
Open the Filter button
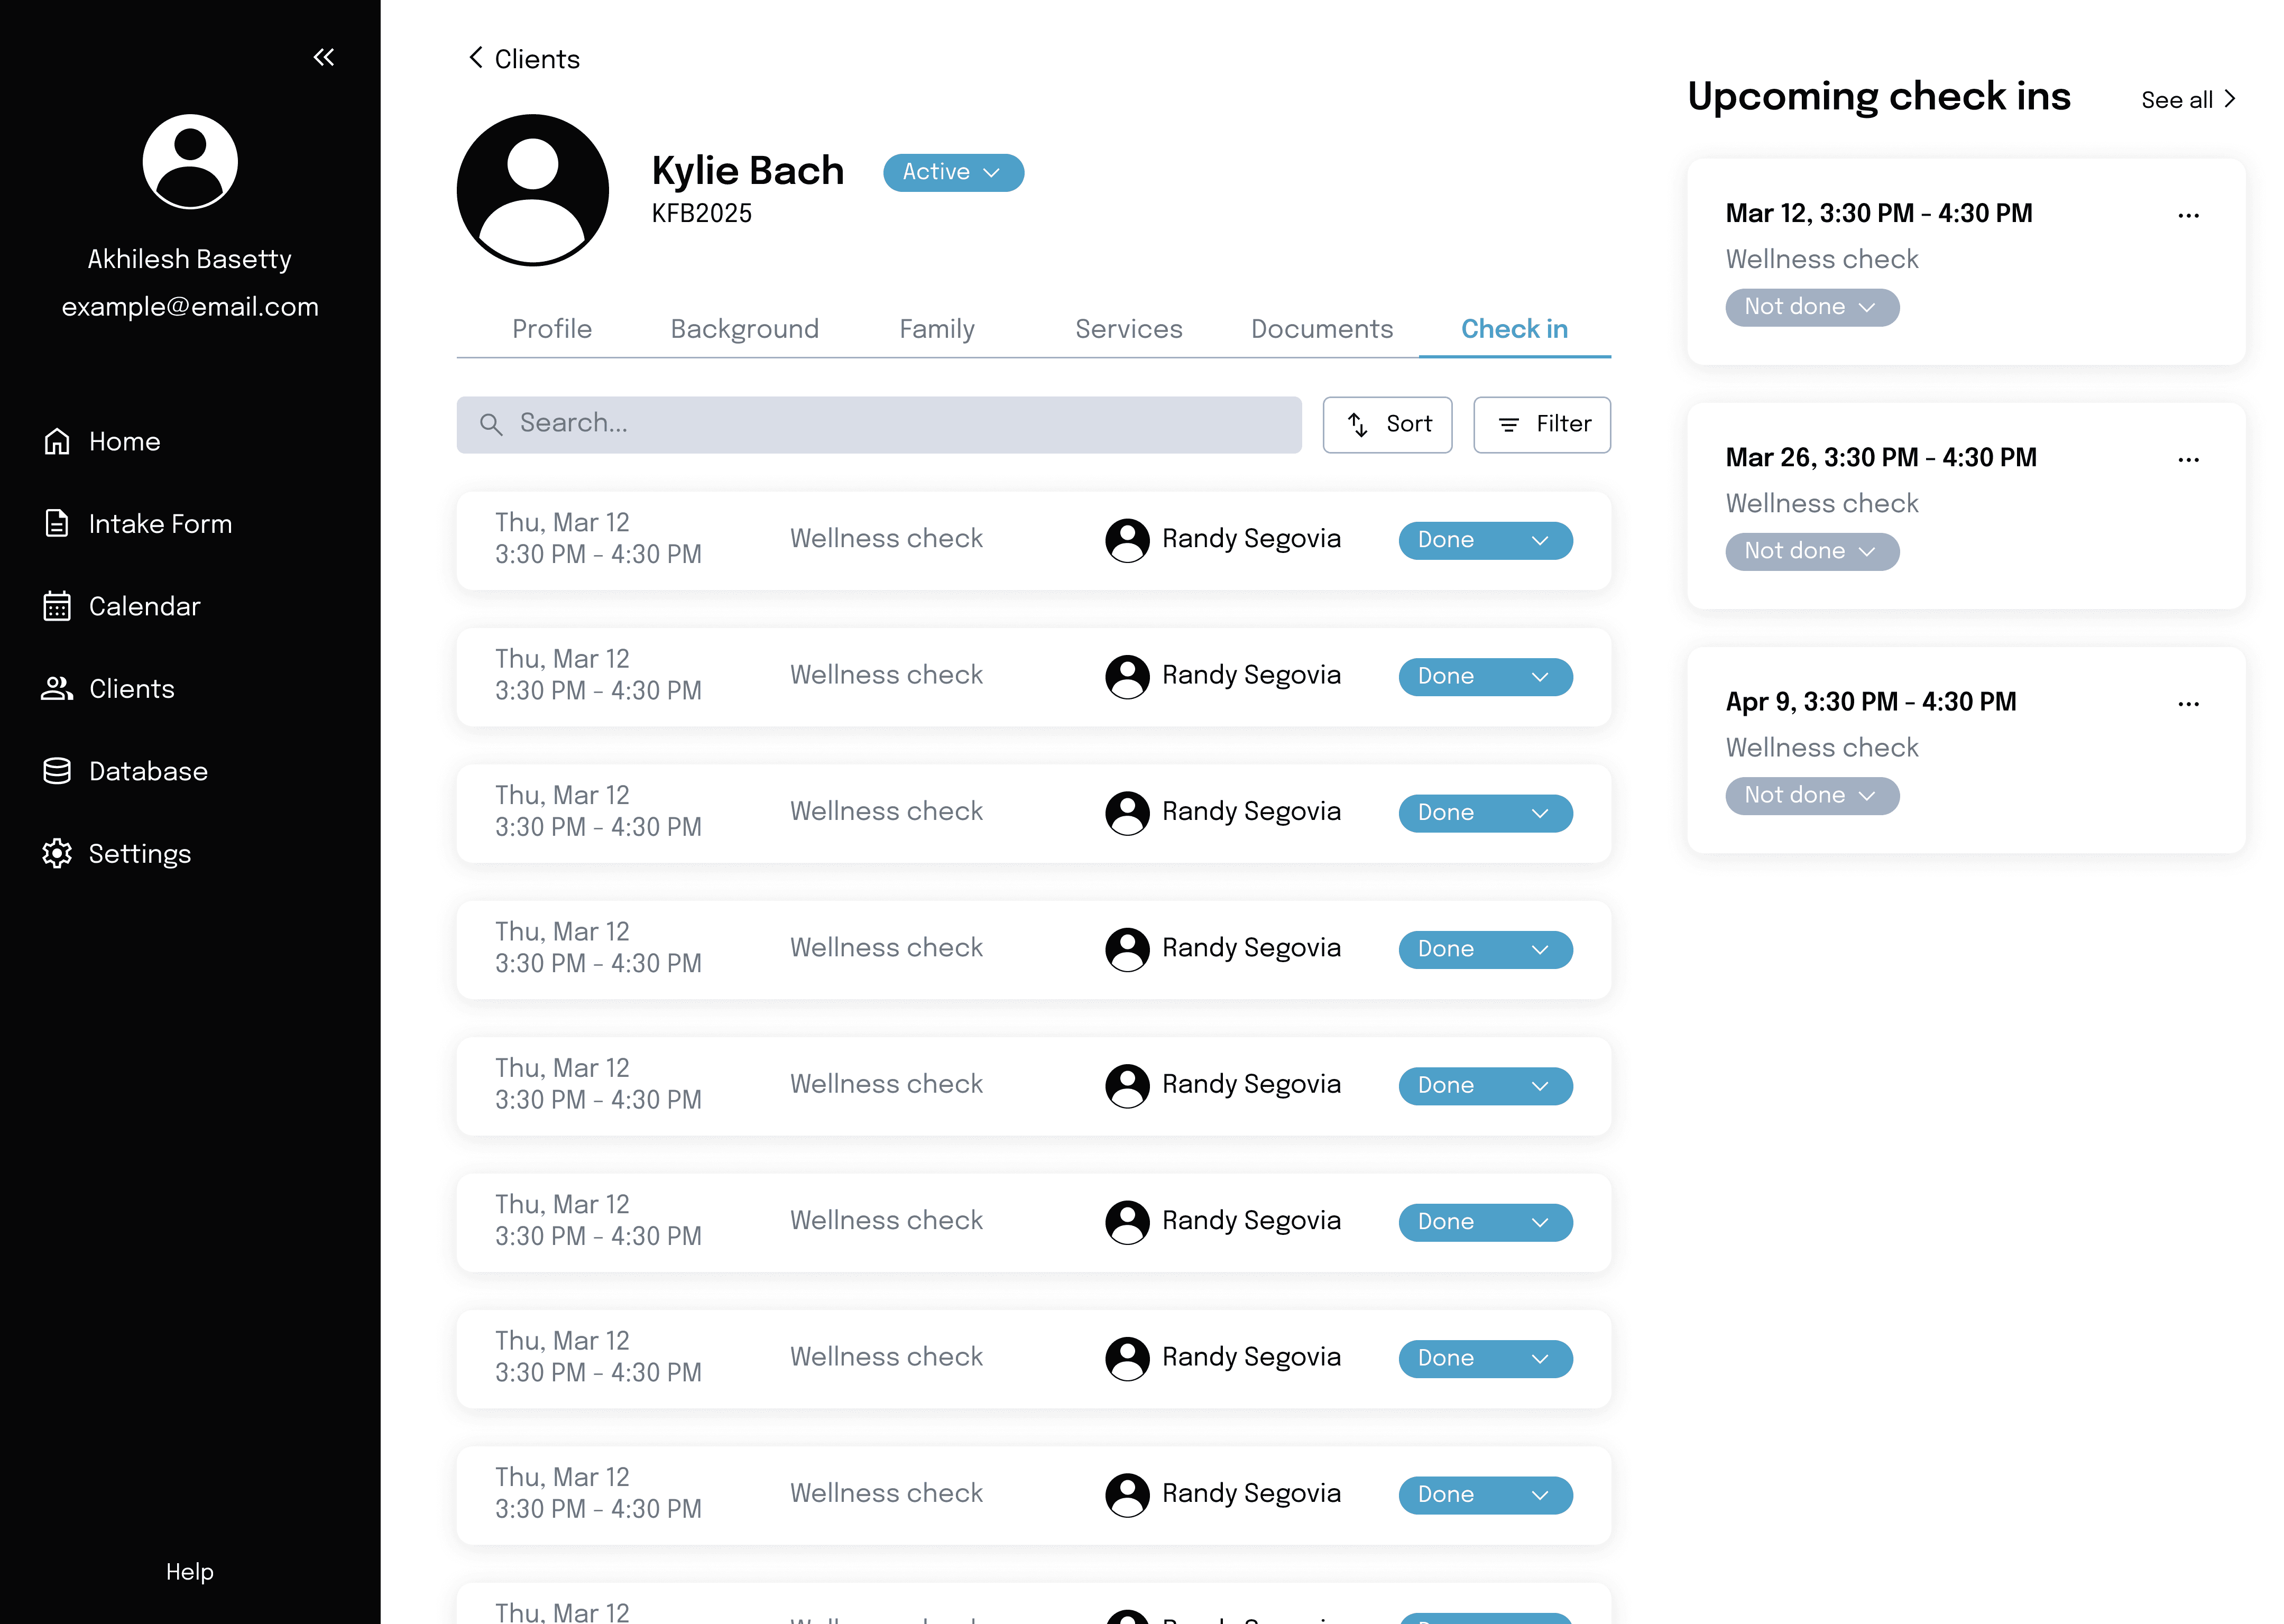(x=1541, y=424)
